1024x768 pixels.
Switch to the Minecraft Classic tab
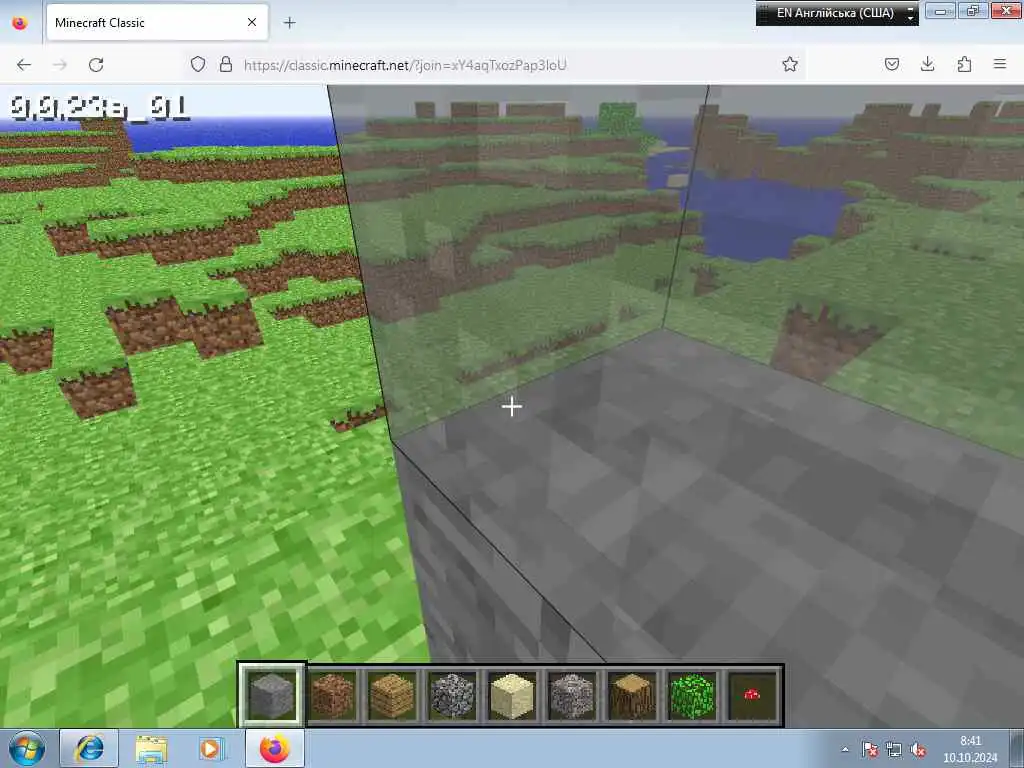157,23
